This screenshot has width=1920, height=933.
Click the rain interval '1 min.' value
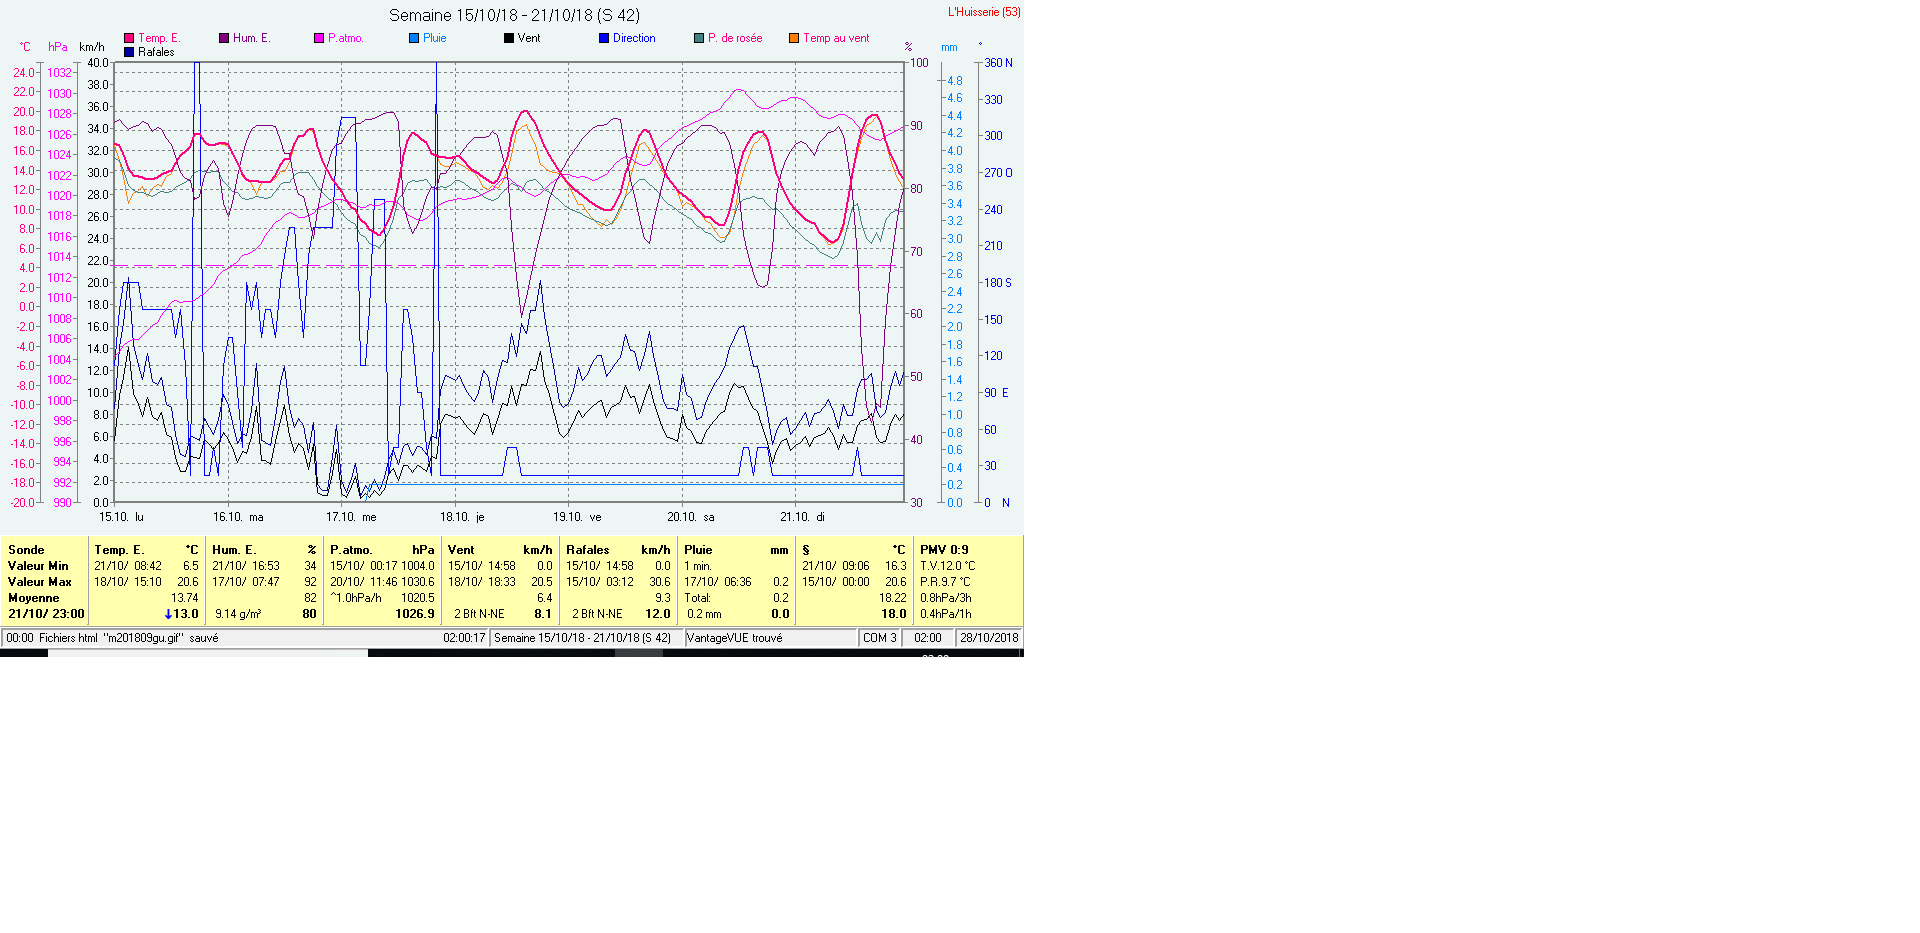tap(698, 566)
